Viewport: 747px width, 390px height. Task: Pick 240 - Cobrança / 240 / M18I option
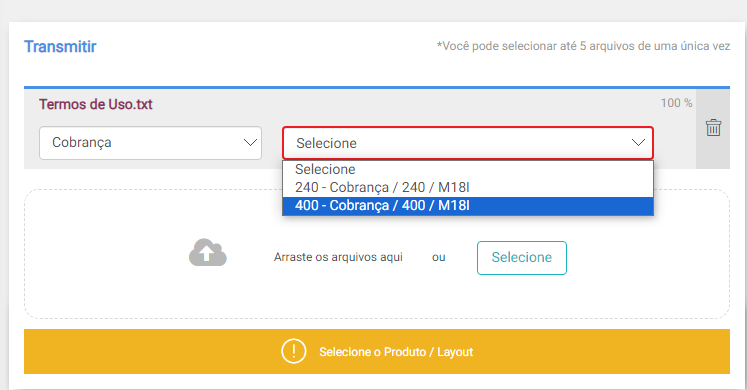coord(468,188)
